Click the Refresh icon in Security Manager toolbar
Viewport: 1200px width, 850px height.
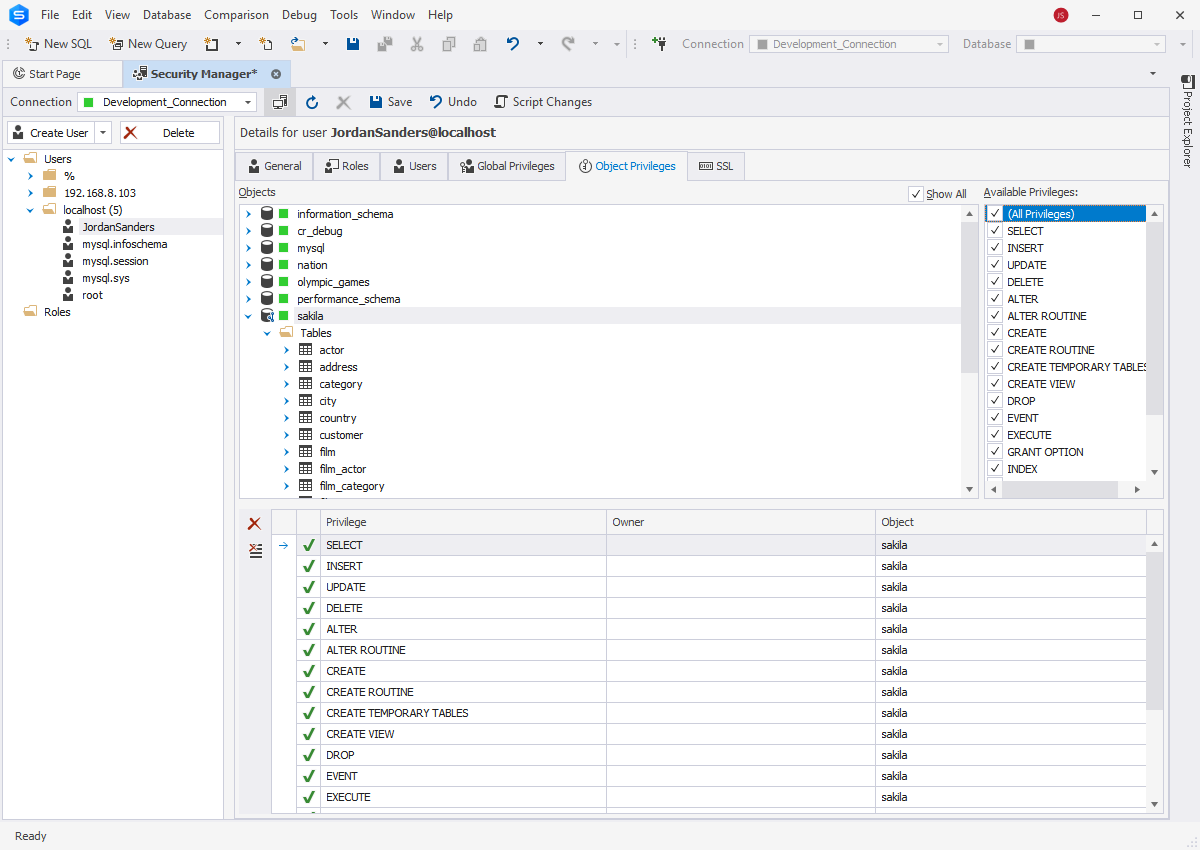[312, 102]
